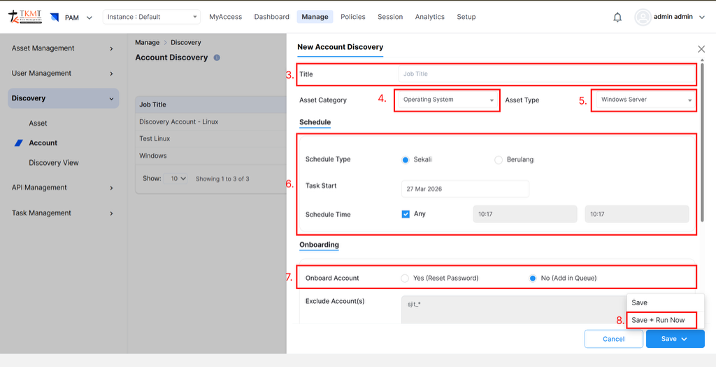The image size is (716, 368).
Task: Select the Test Linux row
Action: [211, 139]
